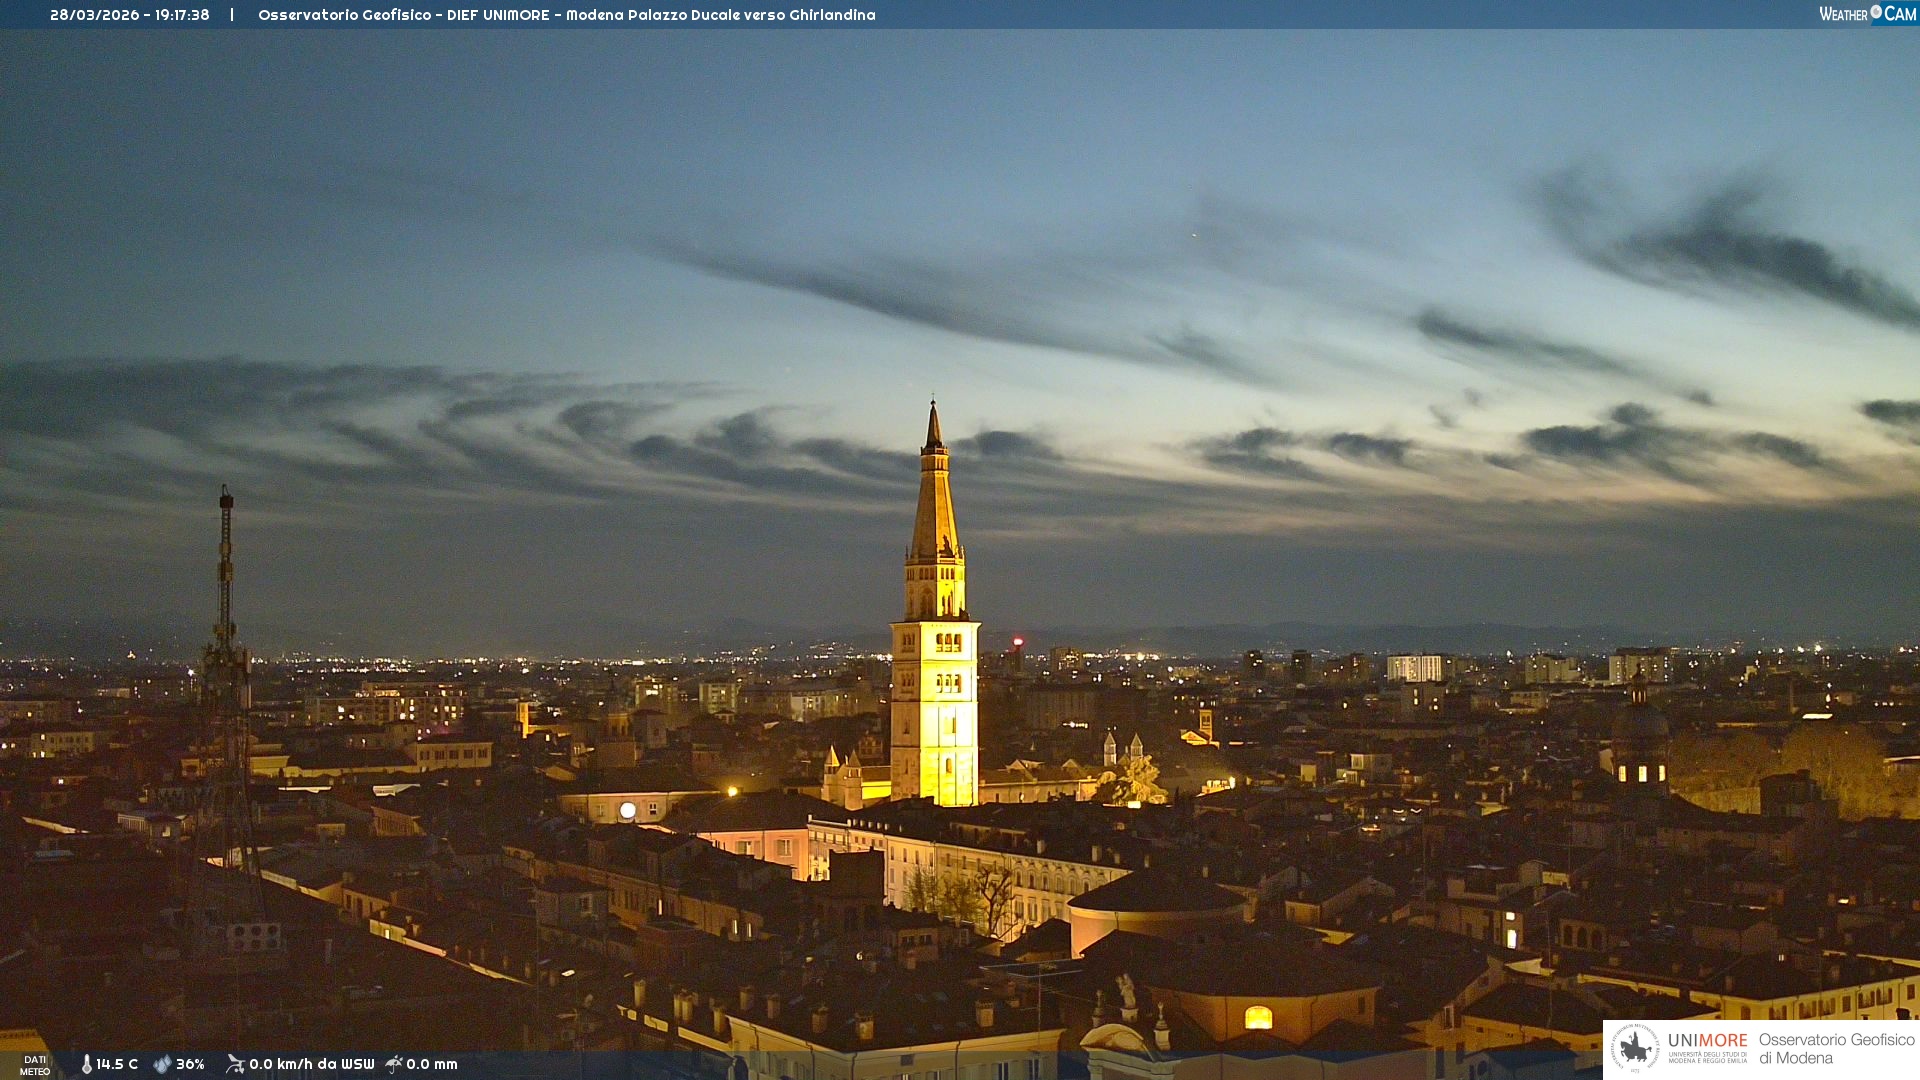Click the camera lens in WeatherCam logo
This screenshot has width=1920, height=1080.
(x=1876, y=12)
